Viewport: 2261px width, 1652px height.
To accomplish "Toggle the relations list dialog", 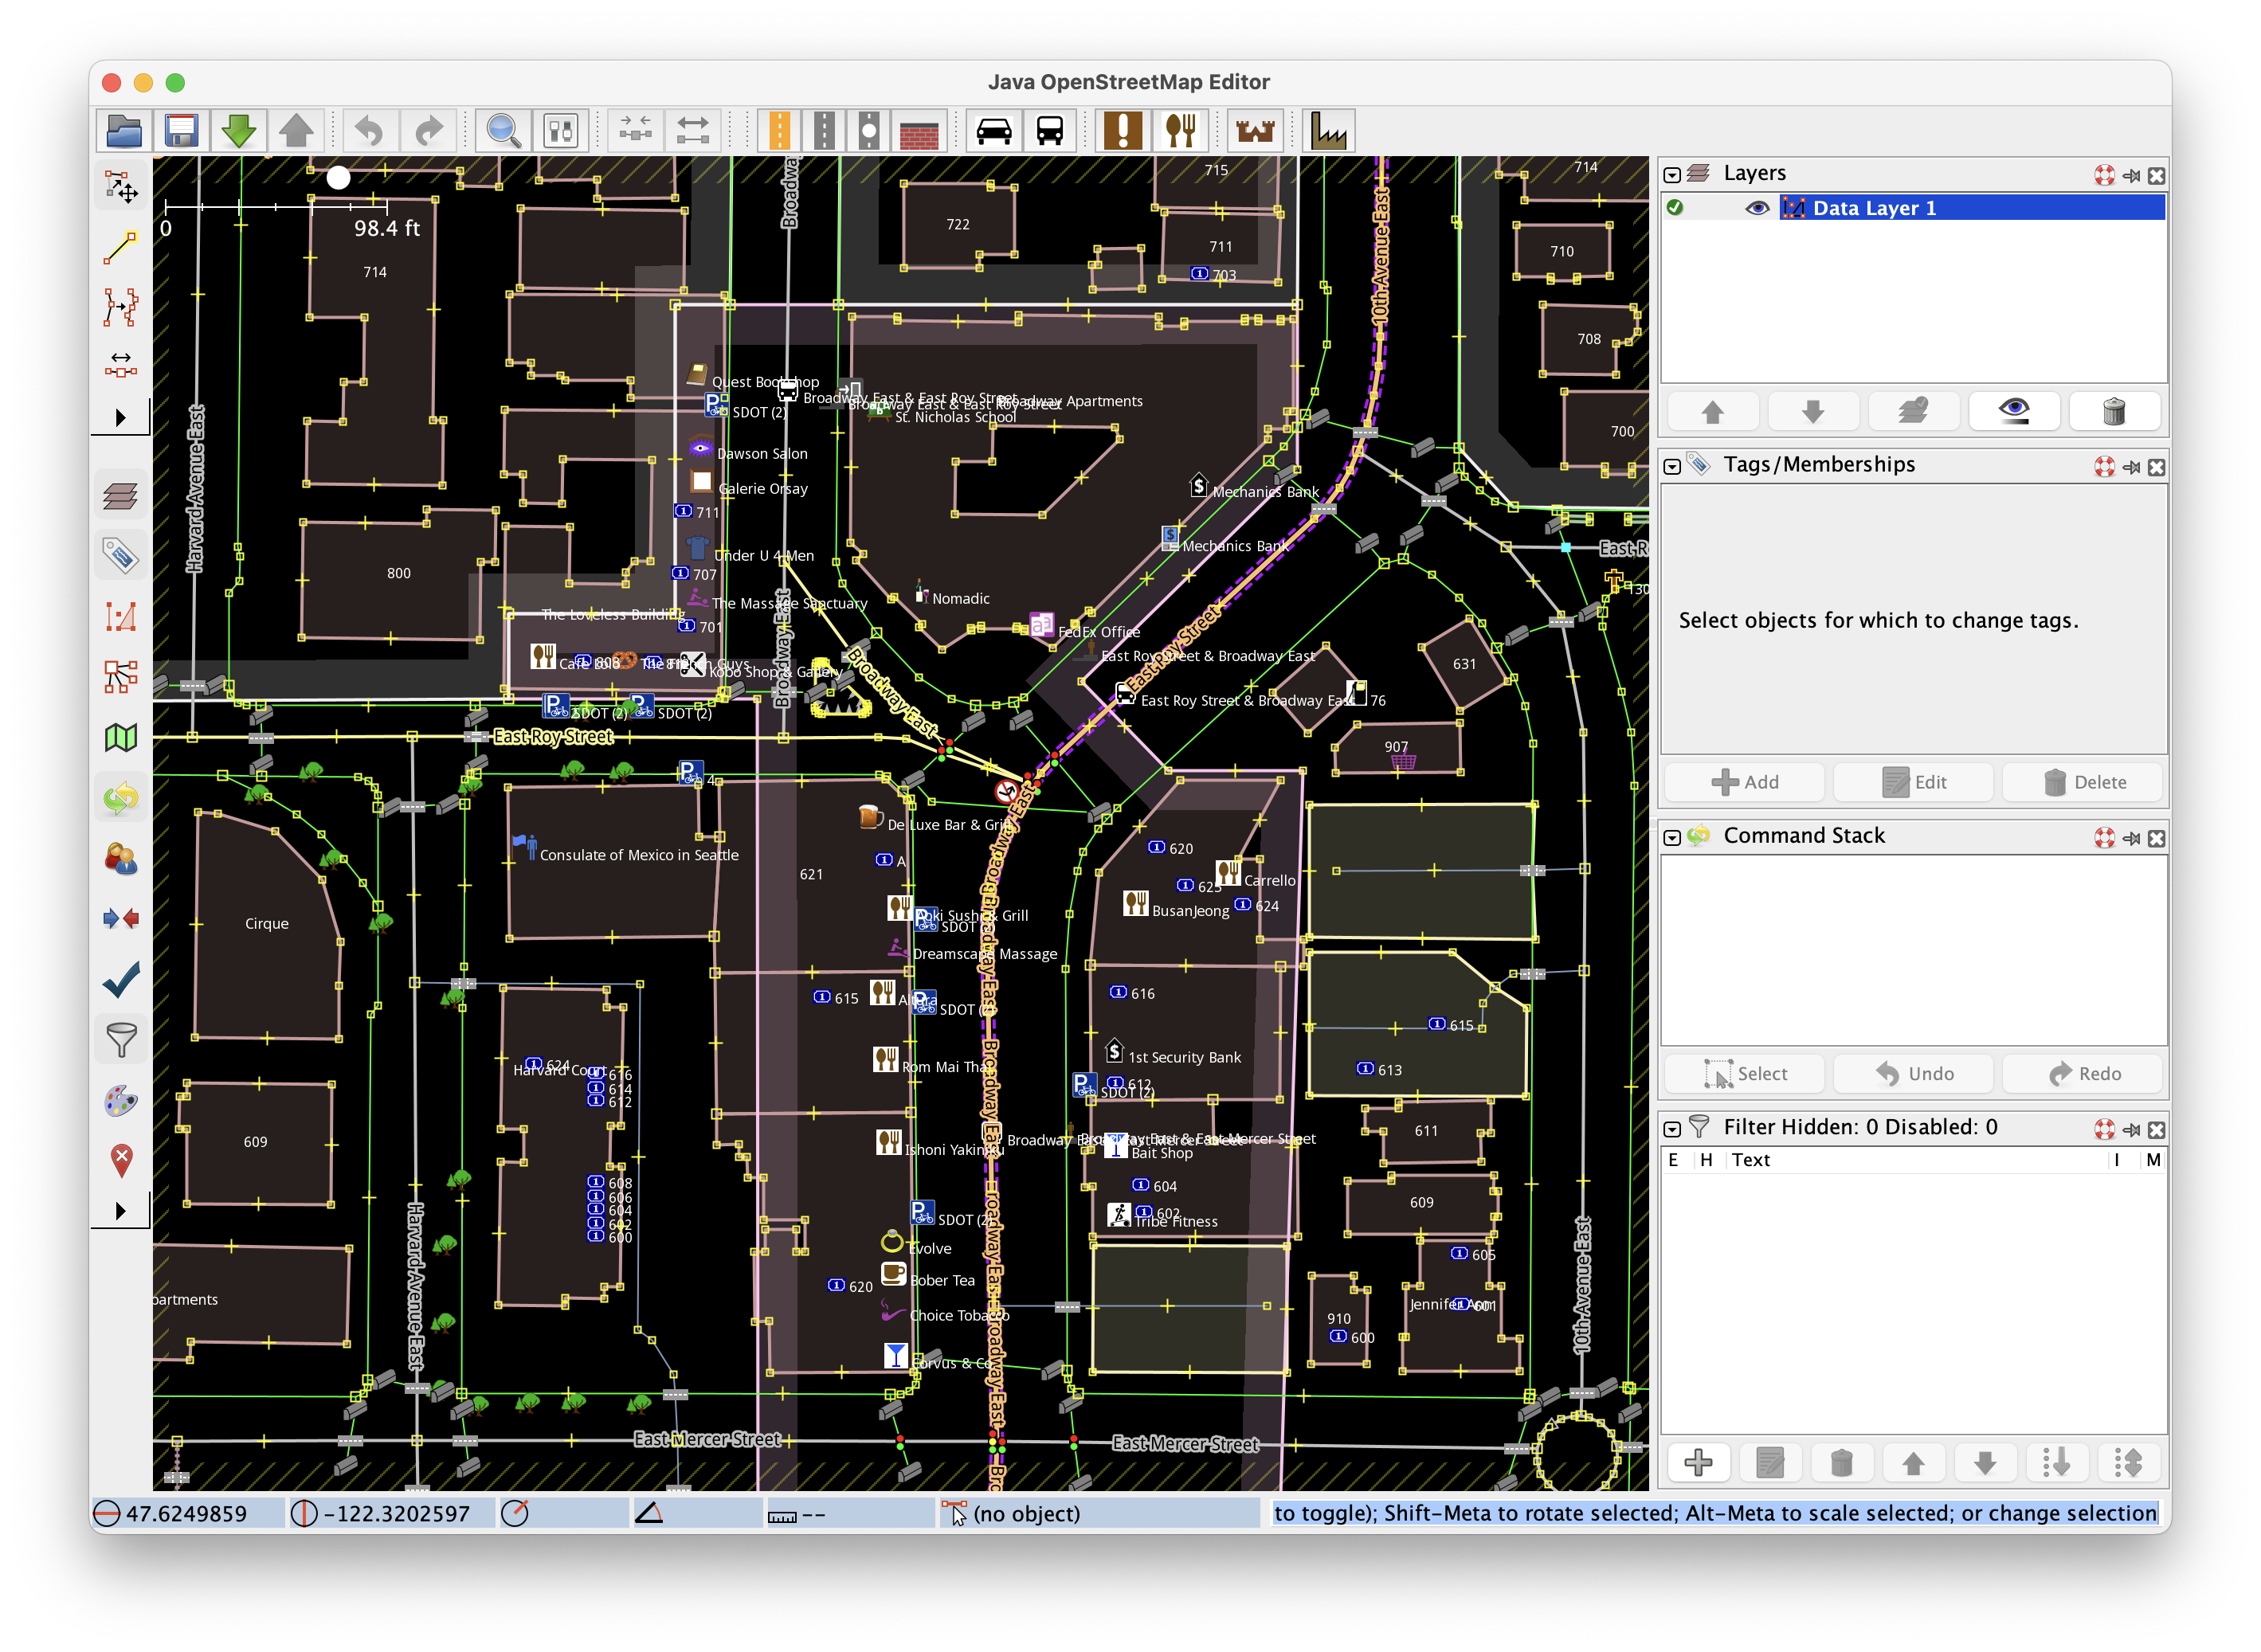I will click(x=121, y=677).
